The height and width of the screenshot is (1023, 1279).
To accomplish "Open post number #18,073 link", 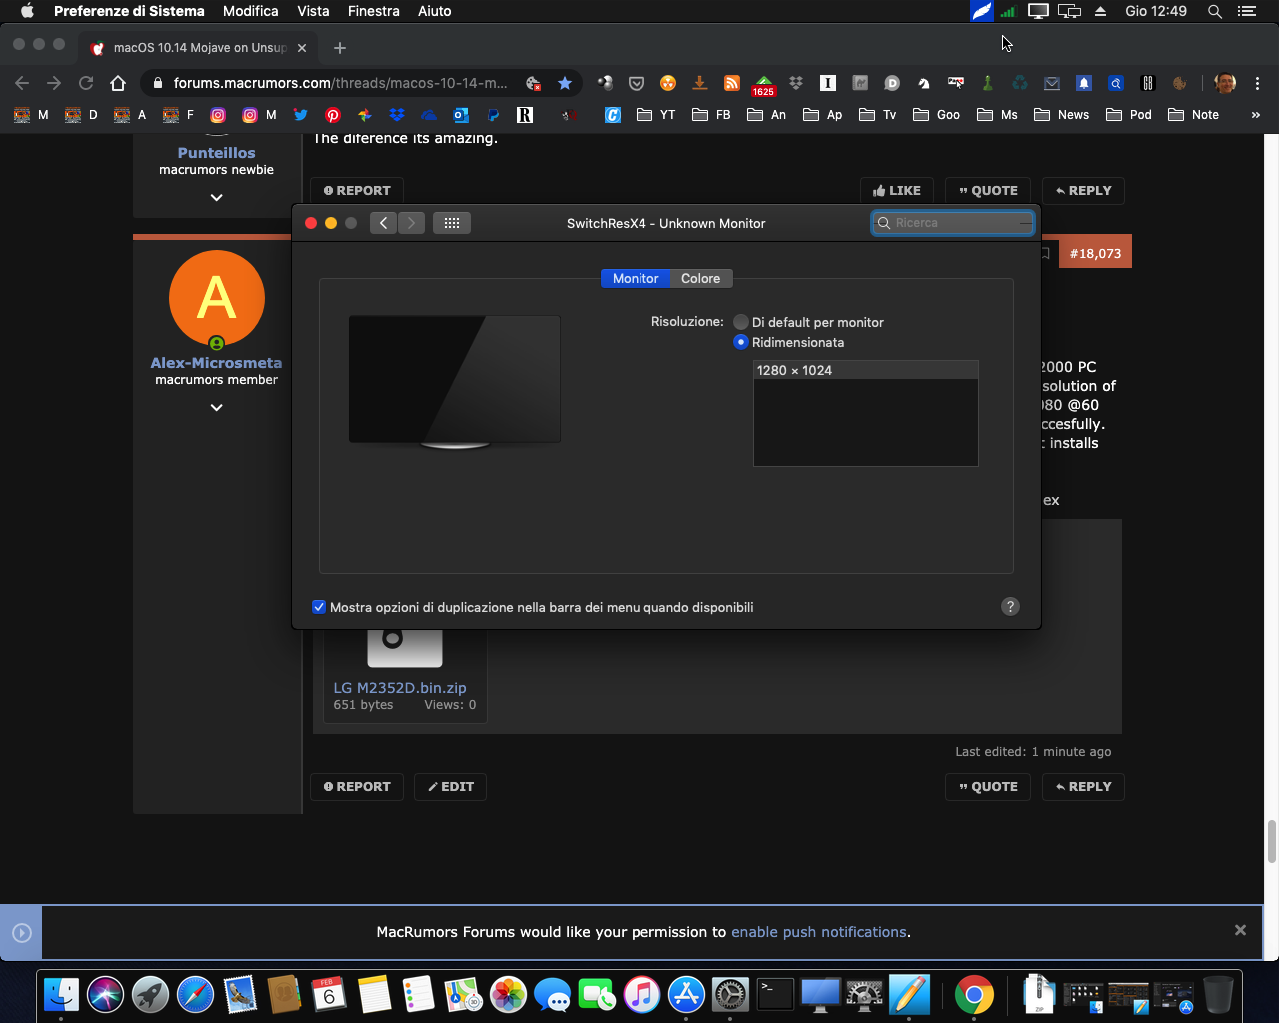I will point(1095,253).
